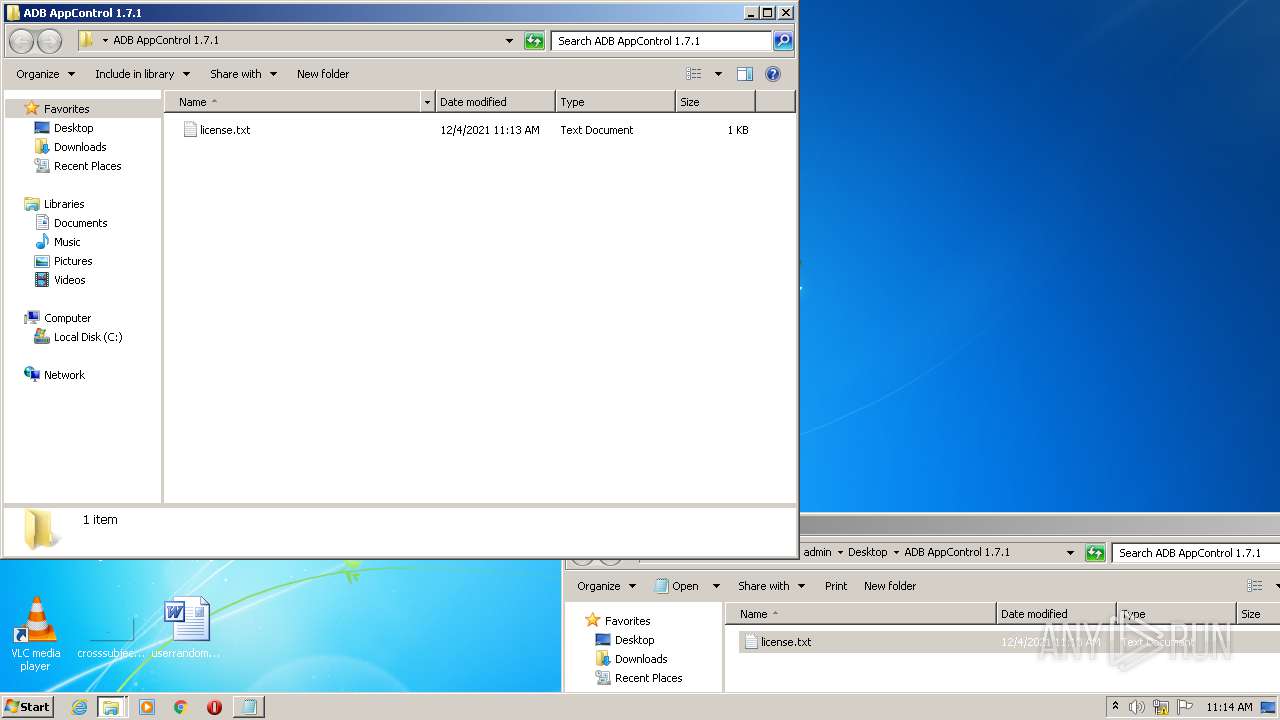Open Local Disk (C:)
The height and width of the screenshot is (720, 1280).
click(x=88, y=337)
